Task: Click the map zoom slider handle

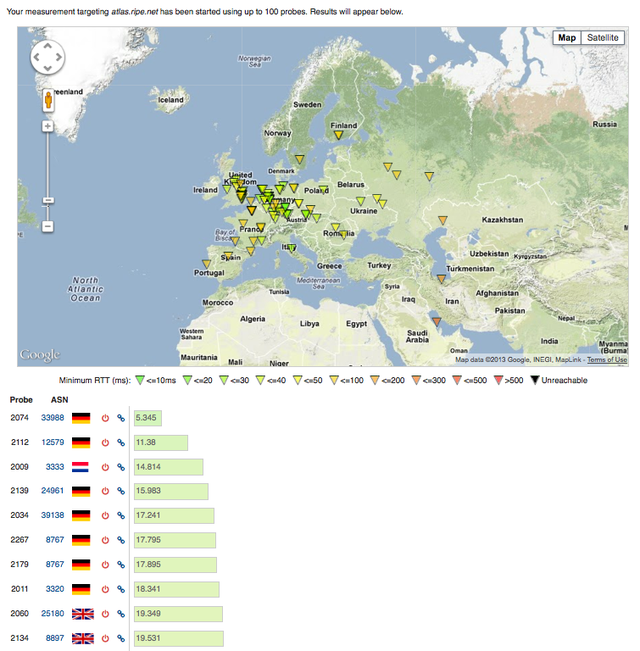Action: click(48, 201)
